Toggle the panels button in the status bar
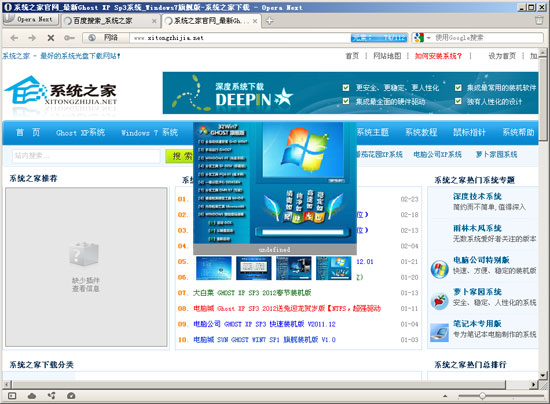 [12, 396]
